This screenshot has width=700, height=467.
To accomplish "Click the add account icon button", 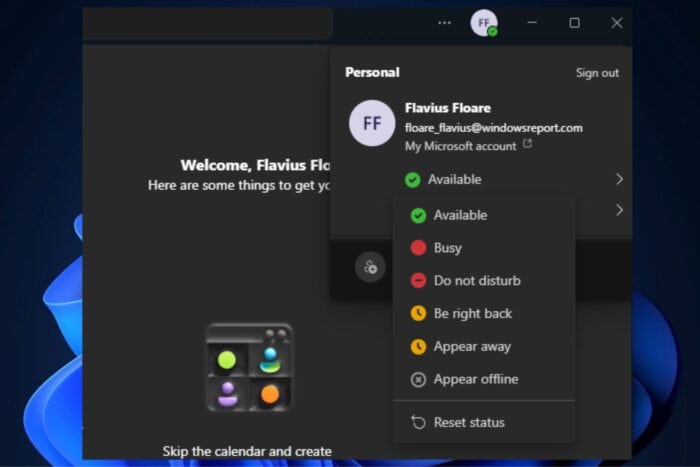I will coord(370,267).
